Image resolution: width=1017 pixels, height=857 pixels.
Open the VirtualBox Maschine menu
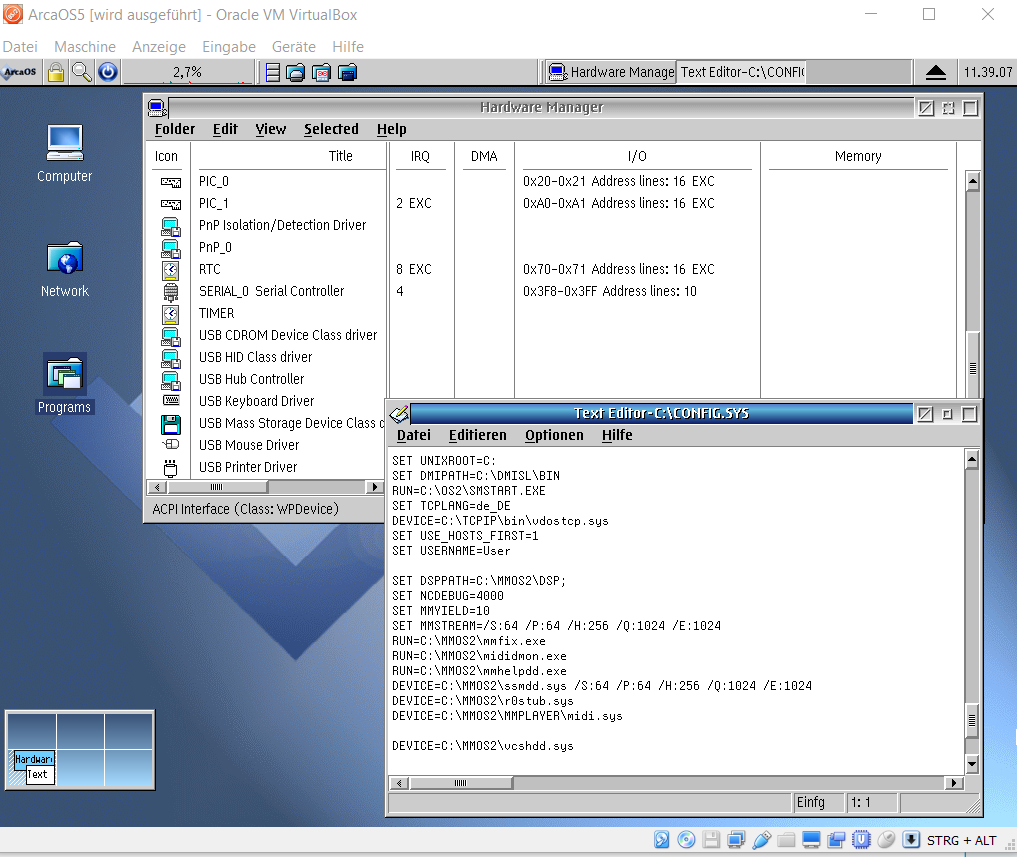click(85, 47)
